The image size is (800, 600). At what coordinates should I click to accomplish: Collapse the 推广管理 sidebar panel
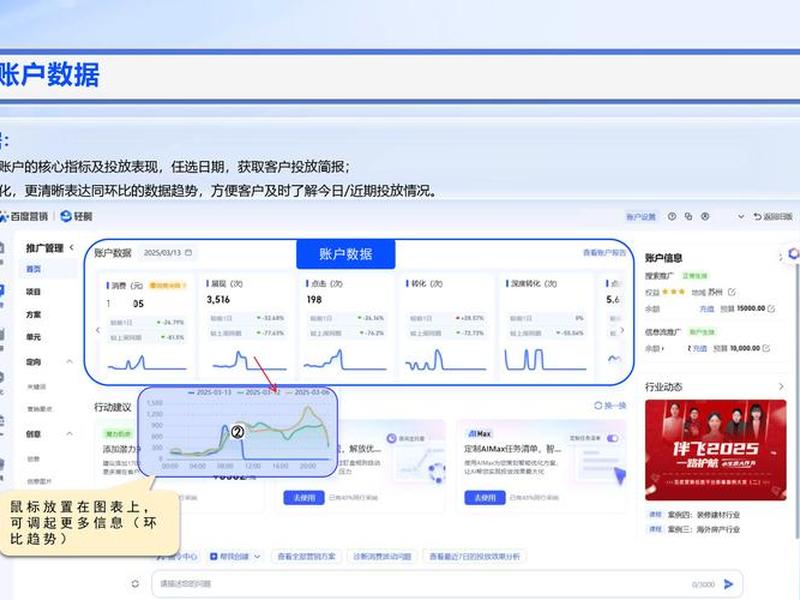(x=71, y=247)
